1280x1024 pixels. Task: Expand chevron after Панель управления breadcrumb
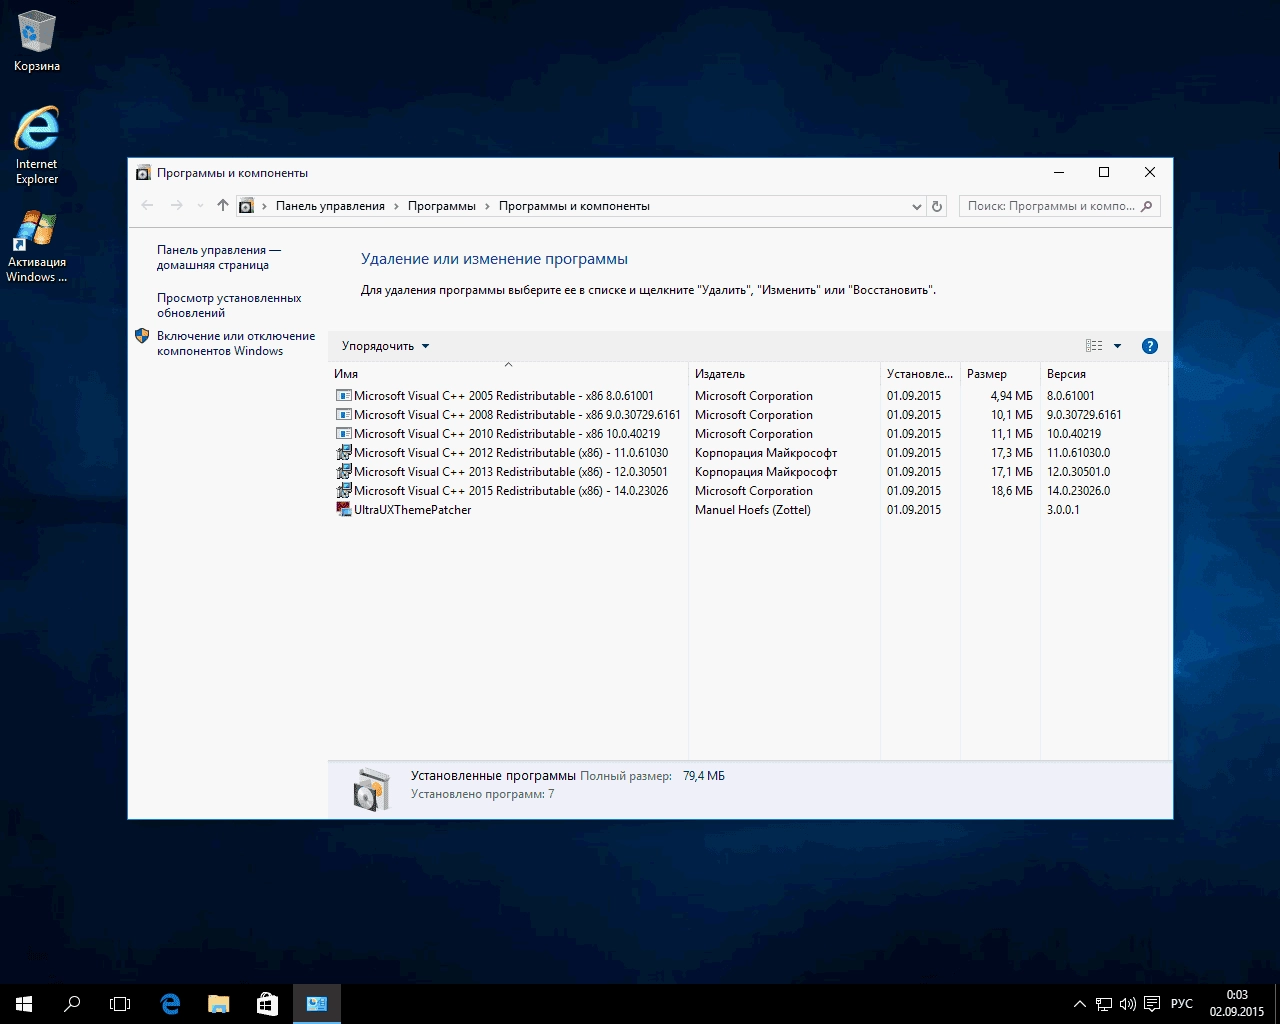point(397,206)
